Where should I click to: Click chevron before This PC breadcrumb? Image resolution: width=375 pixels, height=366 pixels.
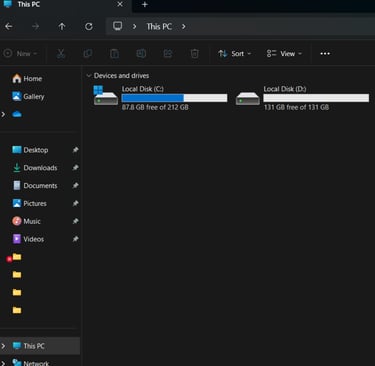pyautogui.click(x=134, y=27)
